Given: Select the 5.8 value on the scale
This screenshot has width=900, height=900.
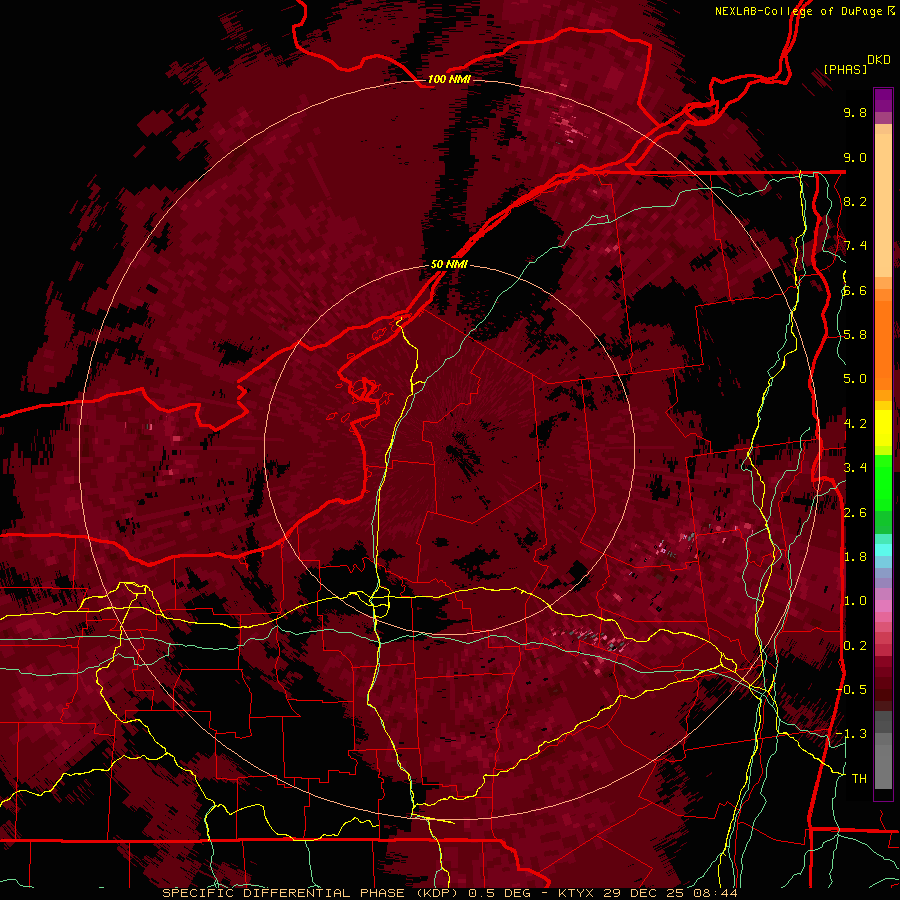Looking at the screenshot, I should pos(855,335).
